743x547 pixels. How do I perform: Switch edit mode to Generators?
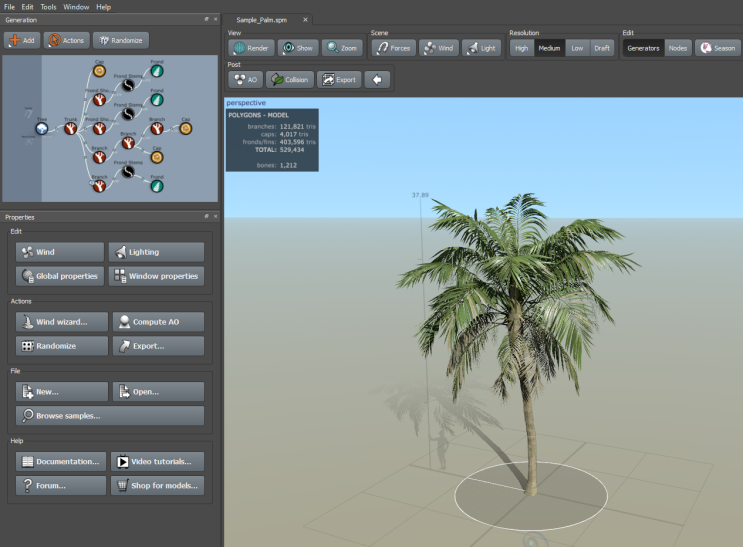tap(643, 48)
